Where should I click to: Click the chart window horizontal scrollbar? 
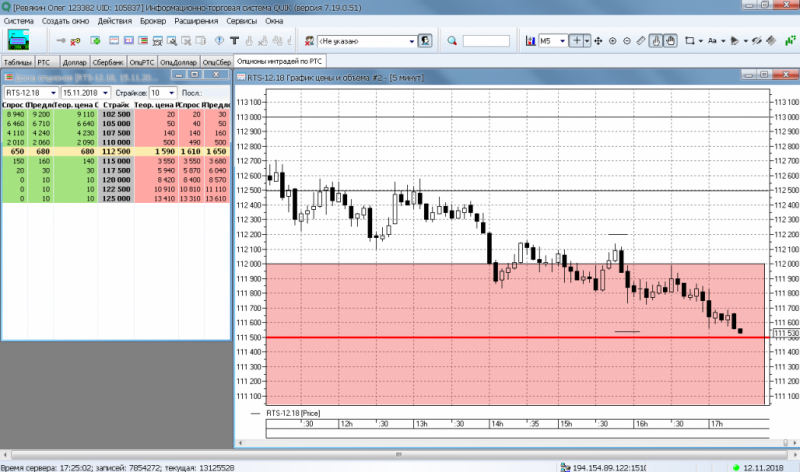[x=515, y=443]
